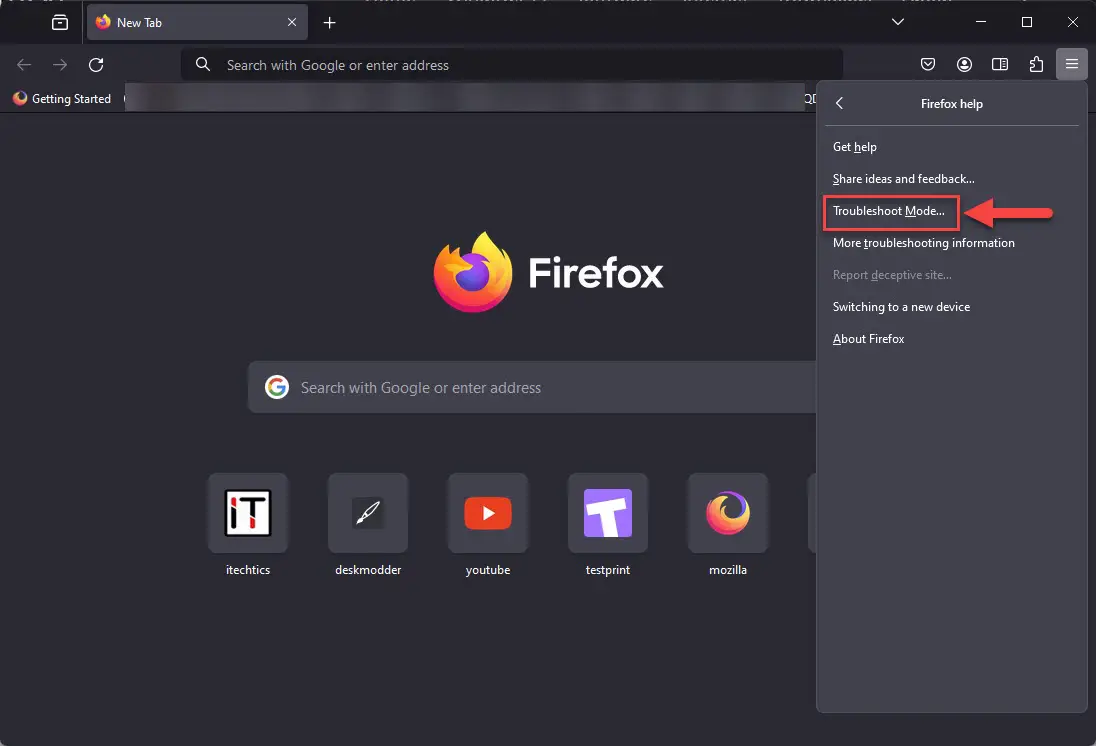This screenshot has height=746, width=1096.
Task: Click the Reload page icon
Action: point(96,64)
